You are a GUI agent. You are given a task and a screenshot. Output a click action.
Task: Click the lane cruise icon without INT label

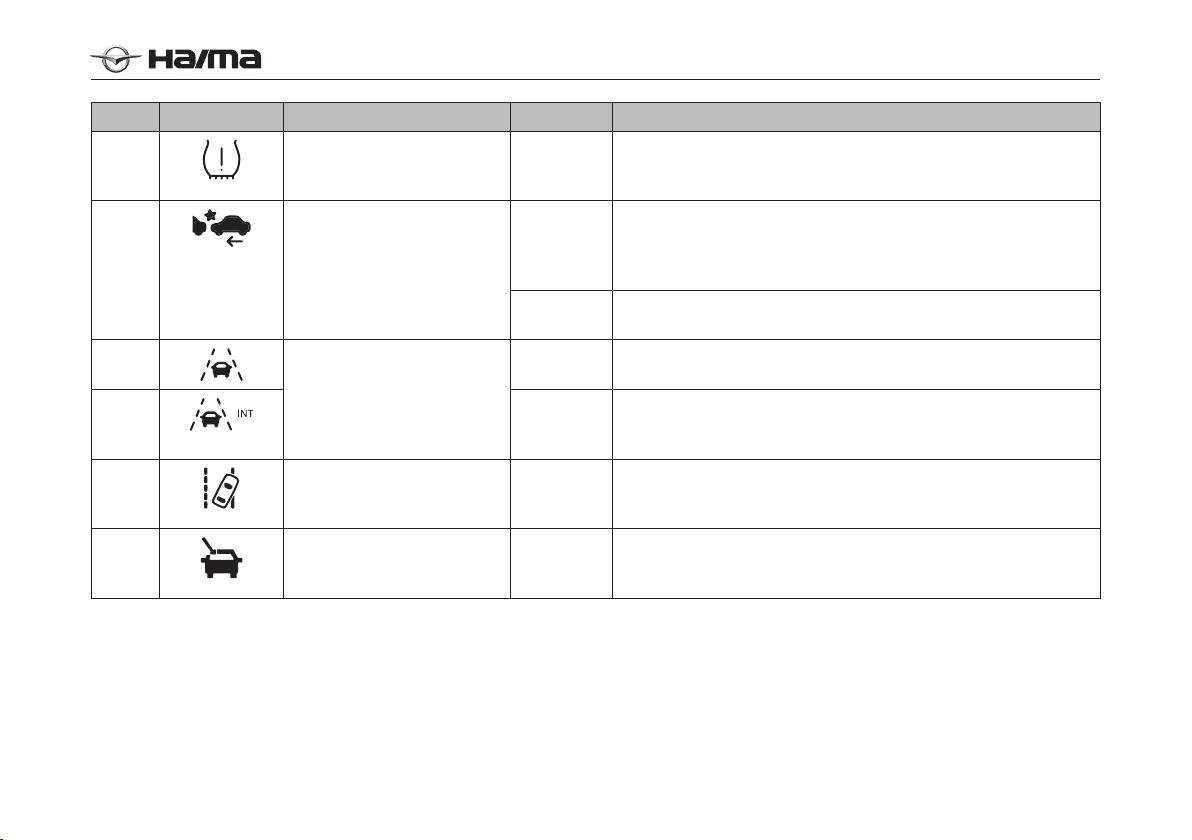coord(221,364)
